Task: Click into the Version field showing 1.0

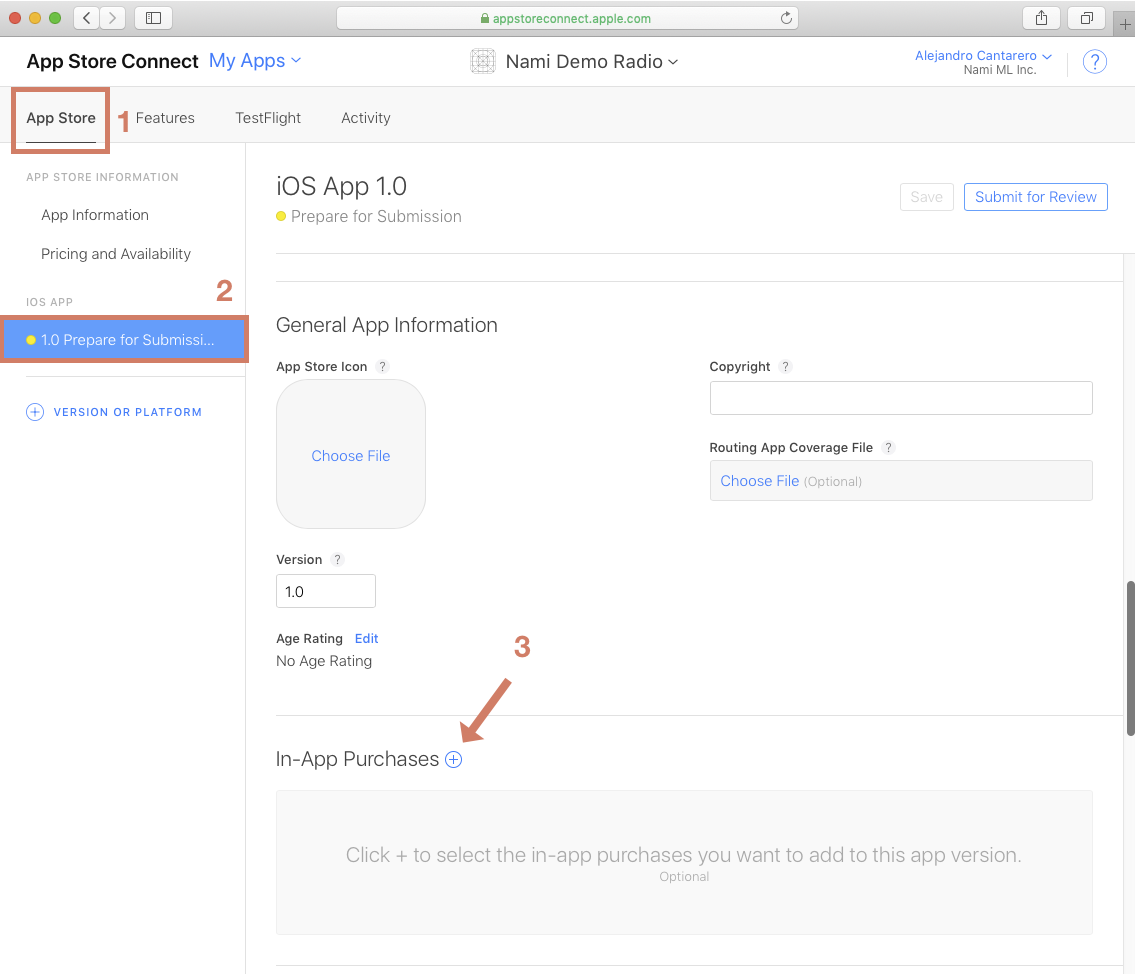Action: tap(326, 591)
